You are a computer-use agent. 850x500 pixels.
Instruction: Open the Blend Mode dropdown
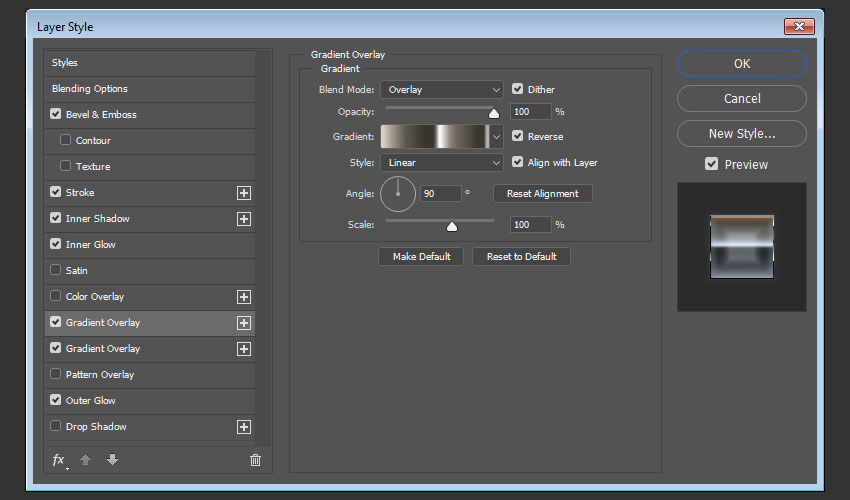(441, 90)
